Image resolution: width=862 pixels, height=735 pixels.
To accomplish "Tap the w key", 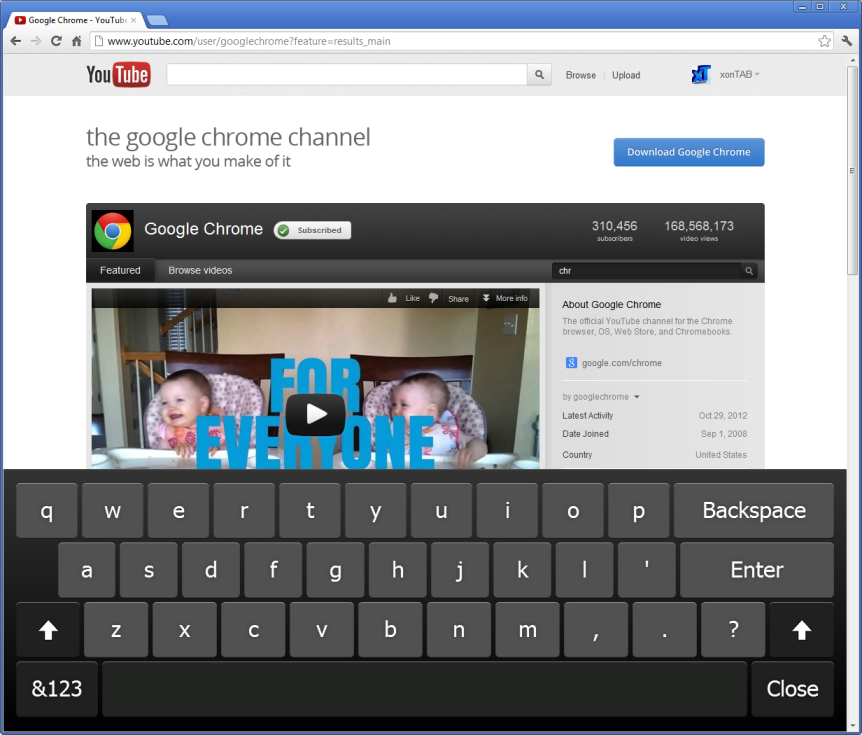I will tap(112, 511).
